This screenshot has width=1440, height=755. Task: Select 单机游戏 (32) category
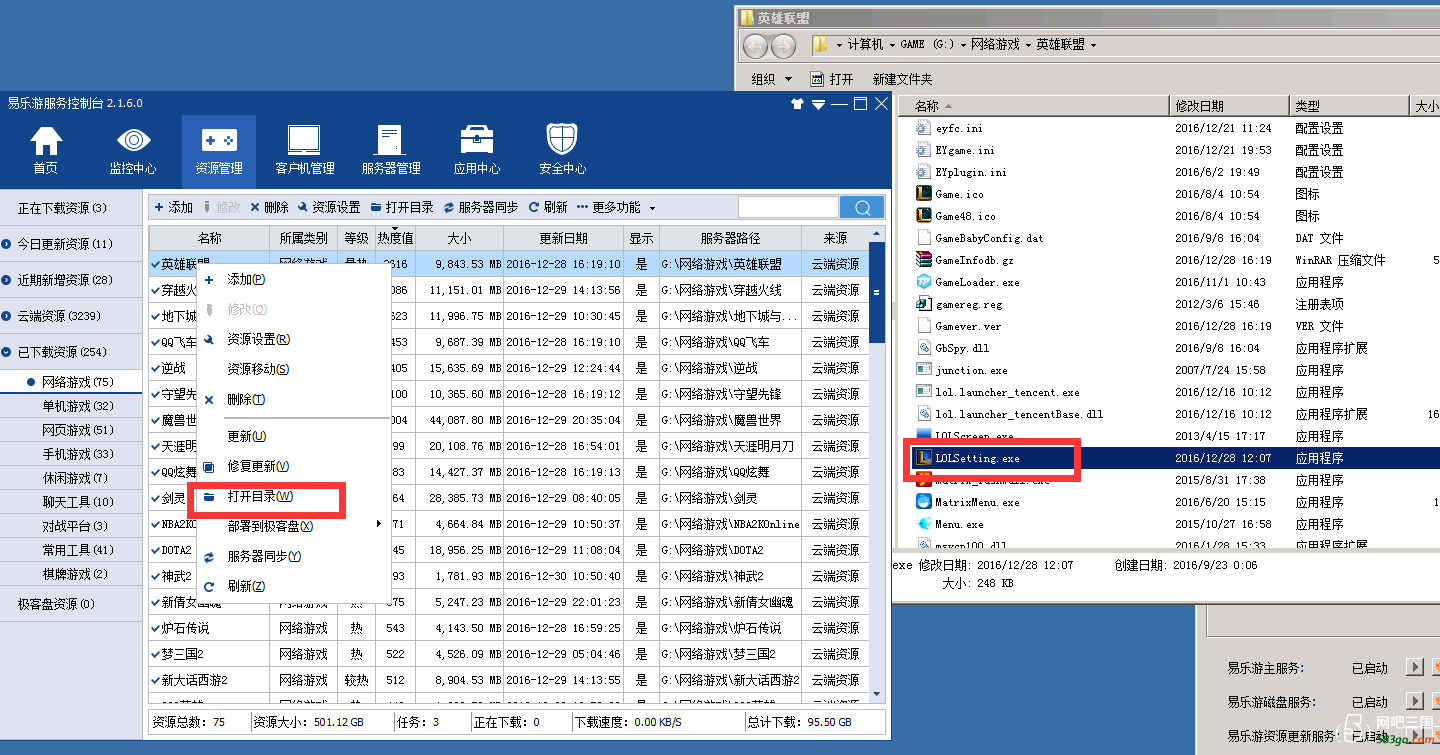pyautogui.click(x=78, y=406)
